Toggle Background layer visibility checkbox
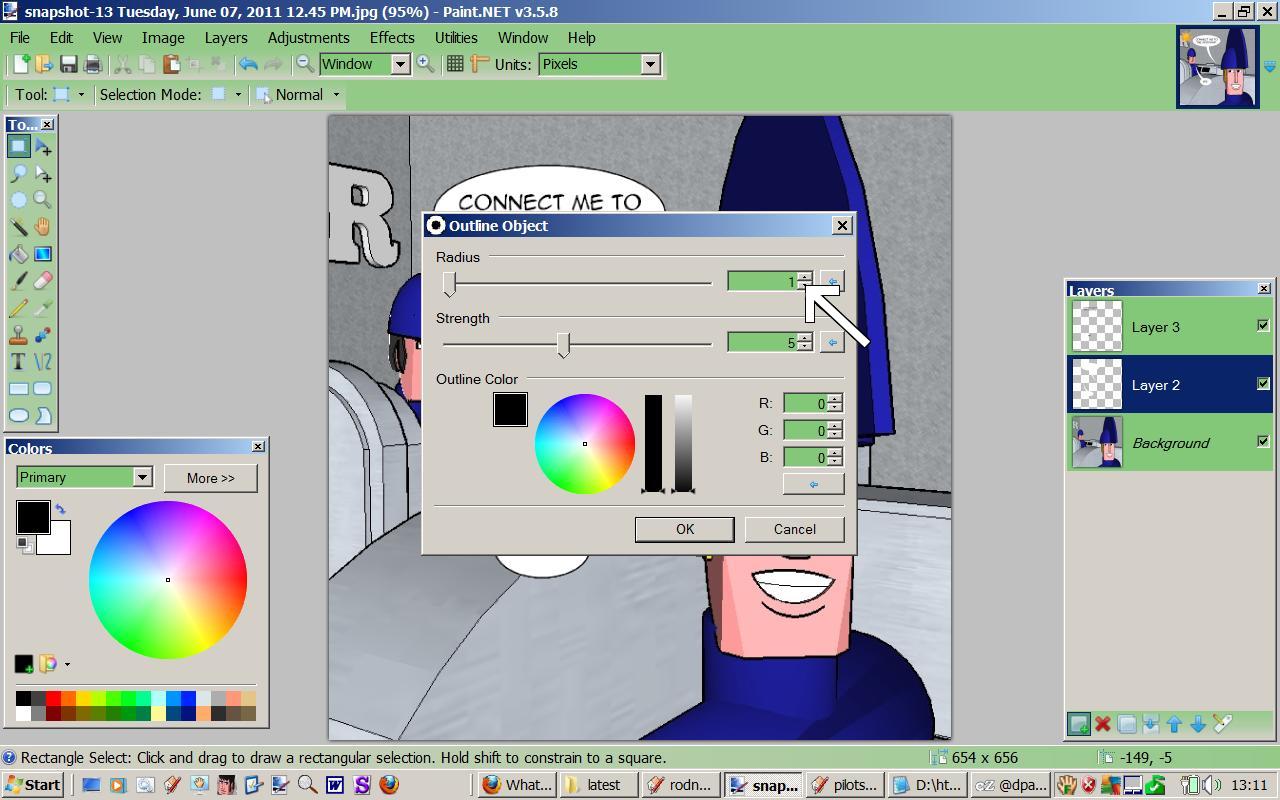 click(x=1263, y=442)
